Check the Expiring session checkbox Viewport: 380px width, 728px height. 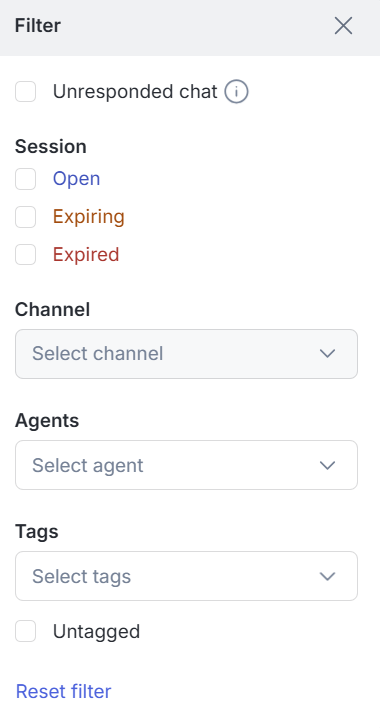(x=26, y=217)
